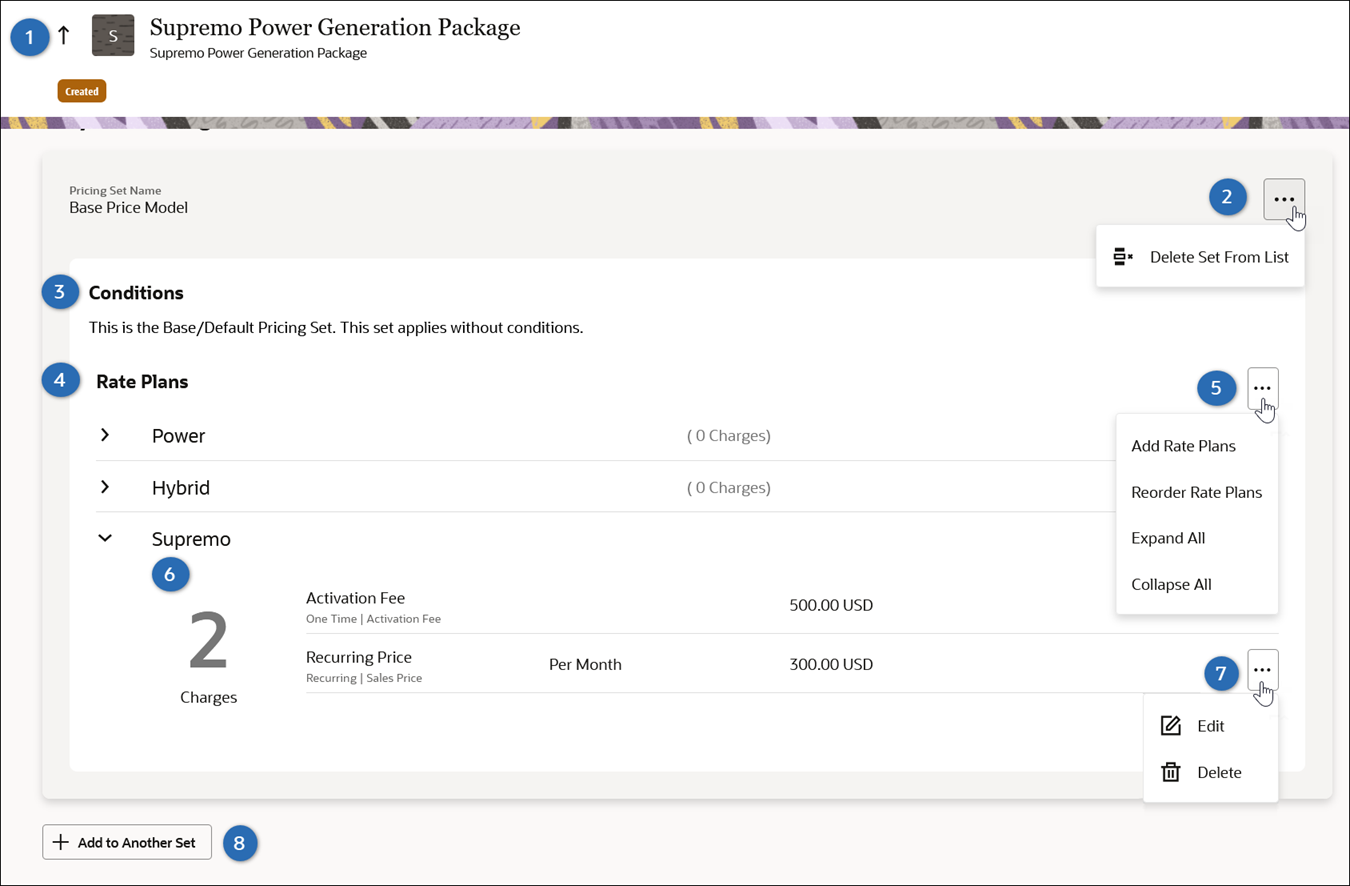Viewport: 1350px width, 886px height.
Task: Select Add Rate Plans menu option
Action: pyautogui.click(x=1183, y=445)
